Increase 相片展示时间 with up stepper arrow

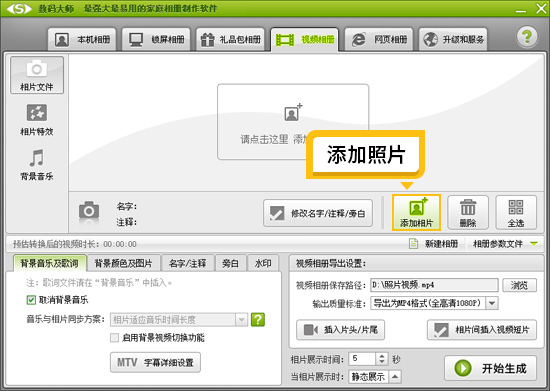click(x=382, y=356)
